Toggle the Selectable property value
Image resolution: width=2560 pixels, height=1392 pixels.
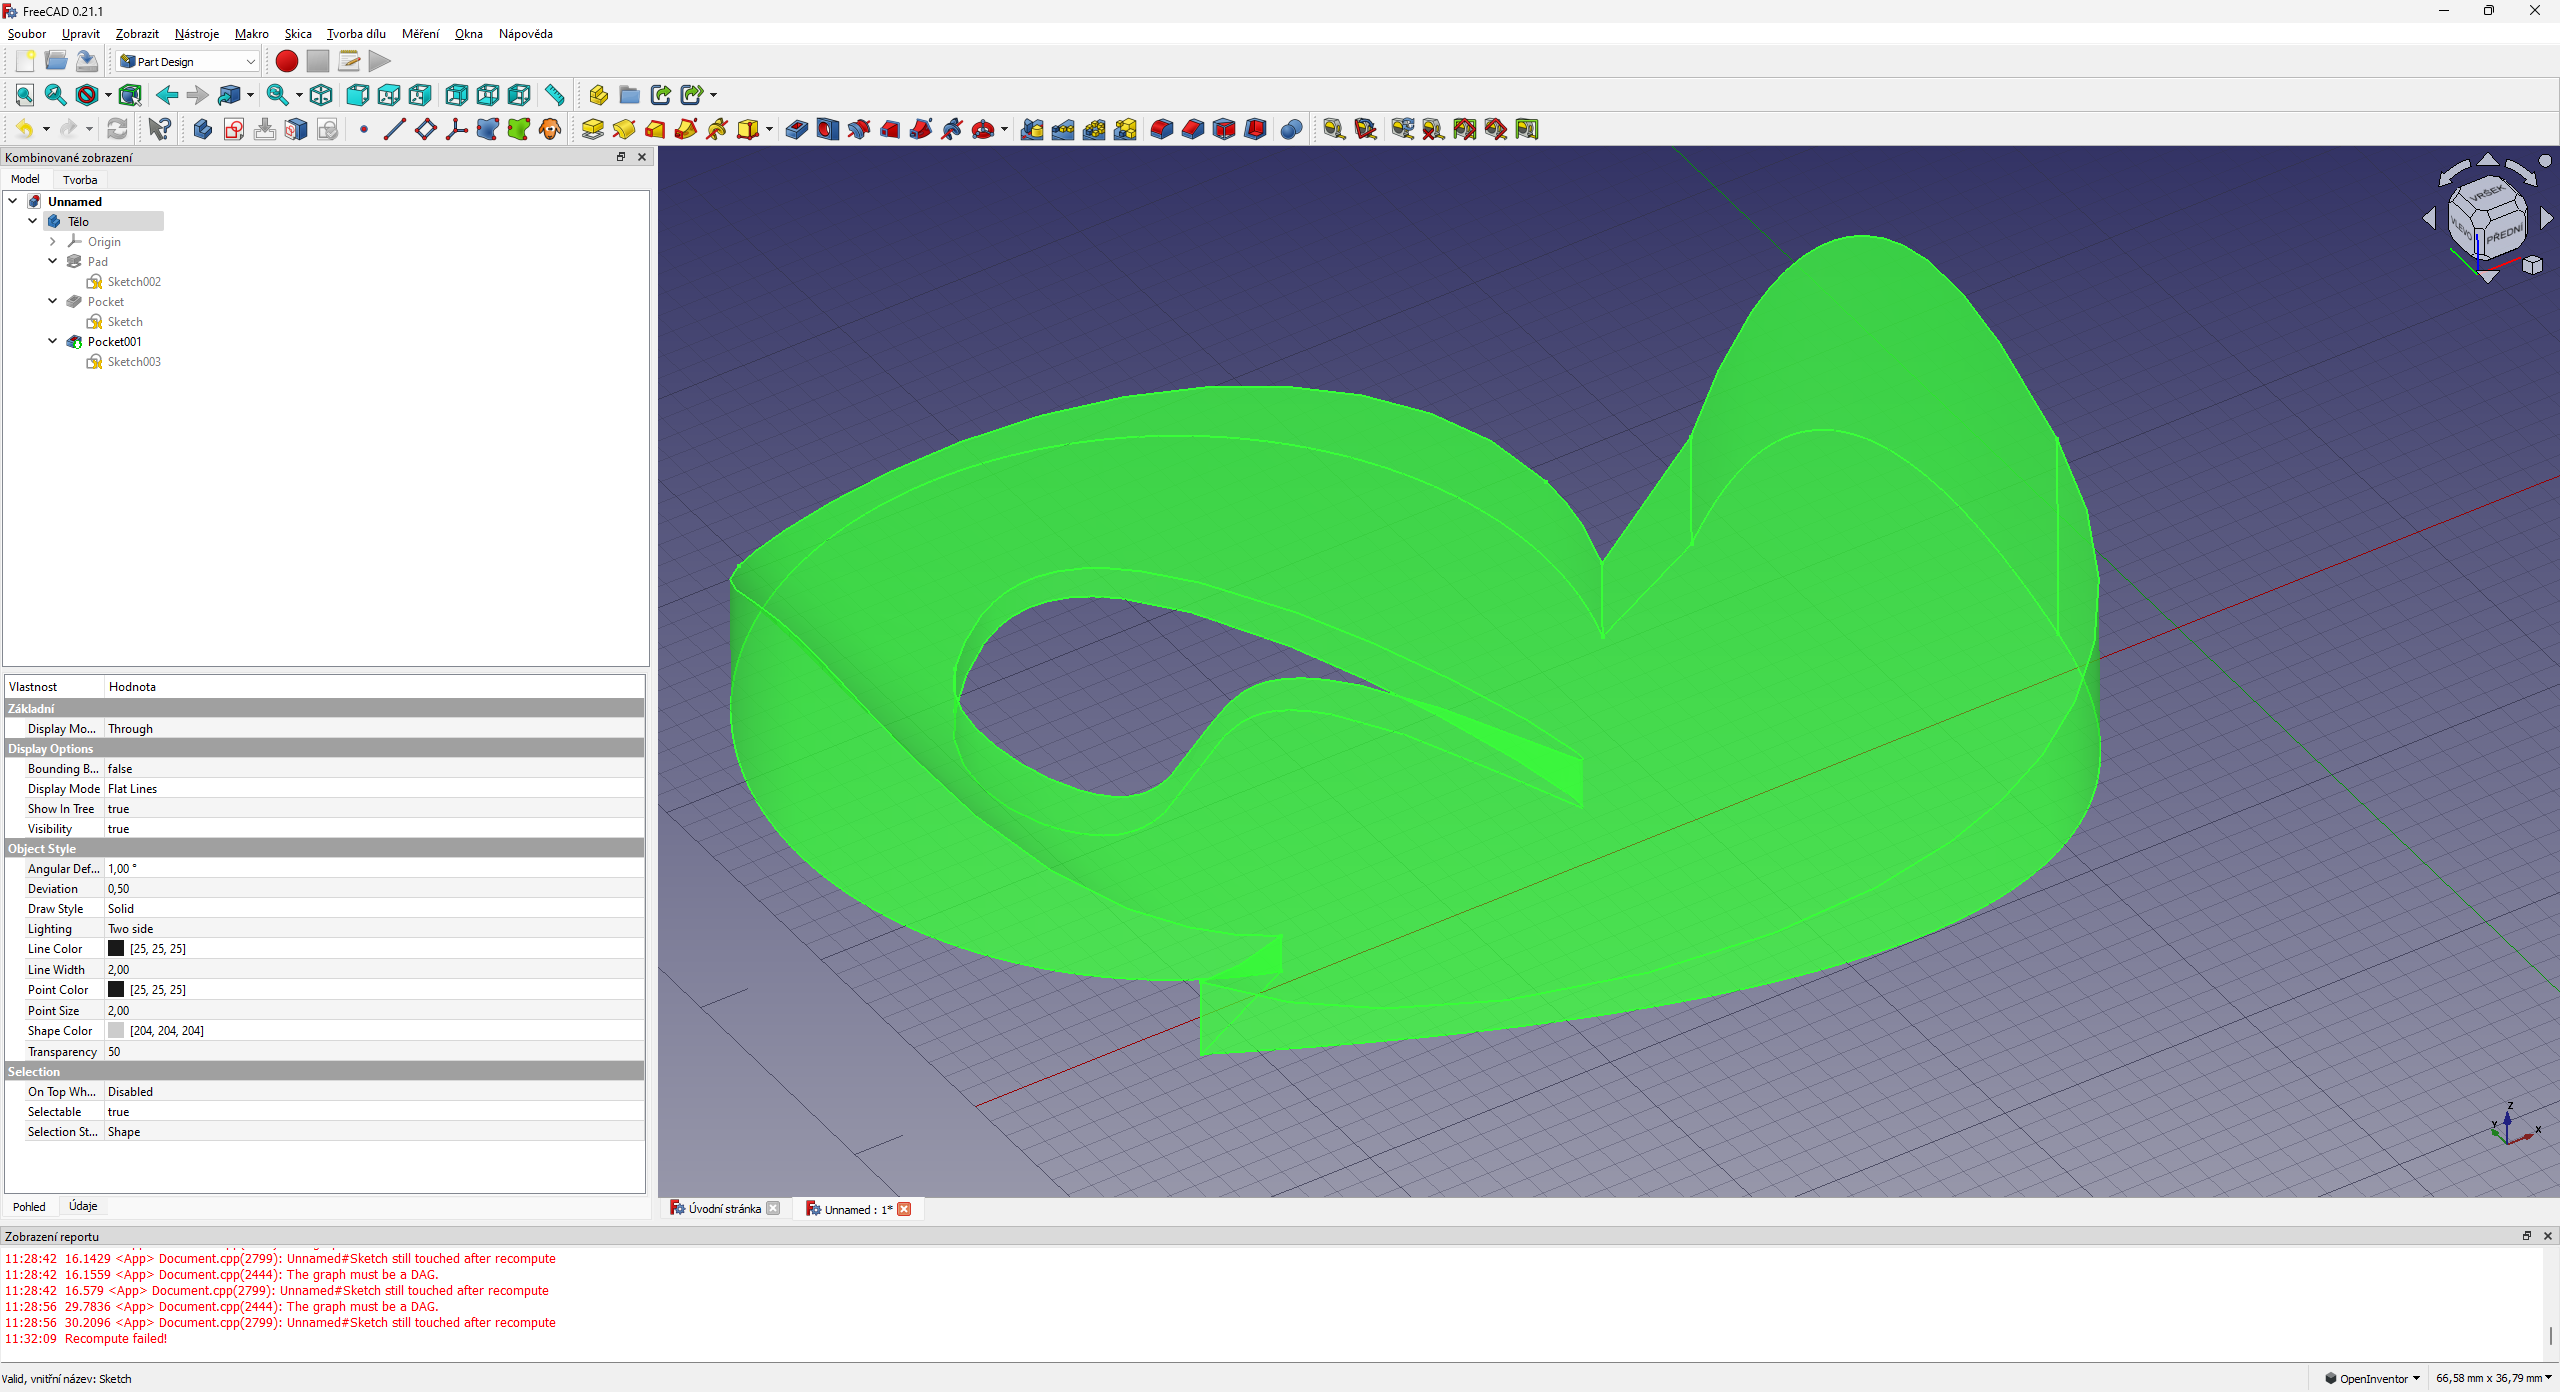(x=118, y=1112)
